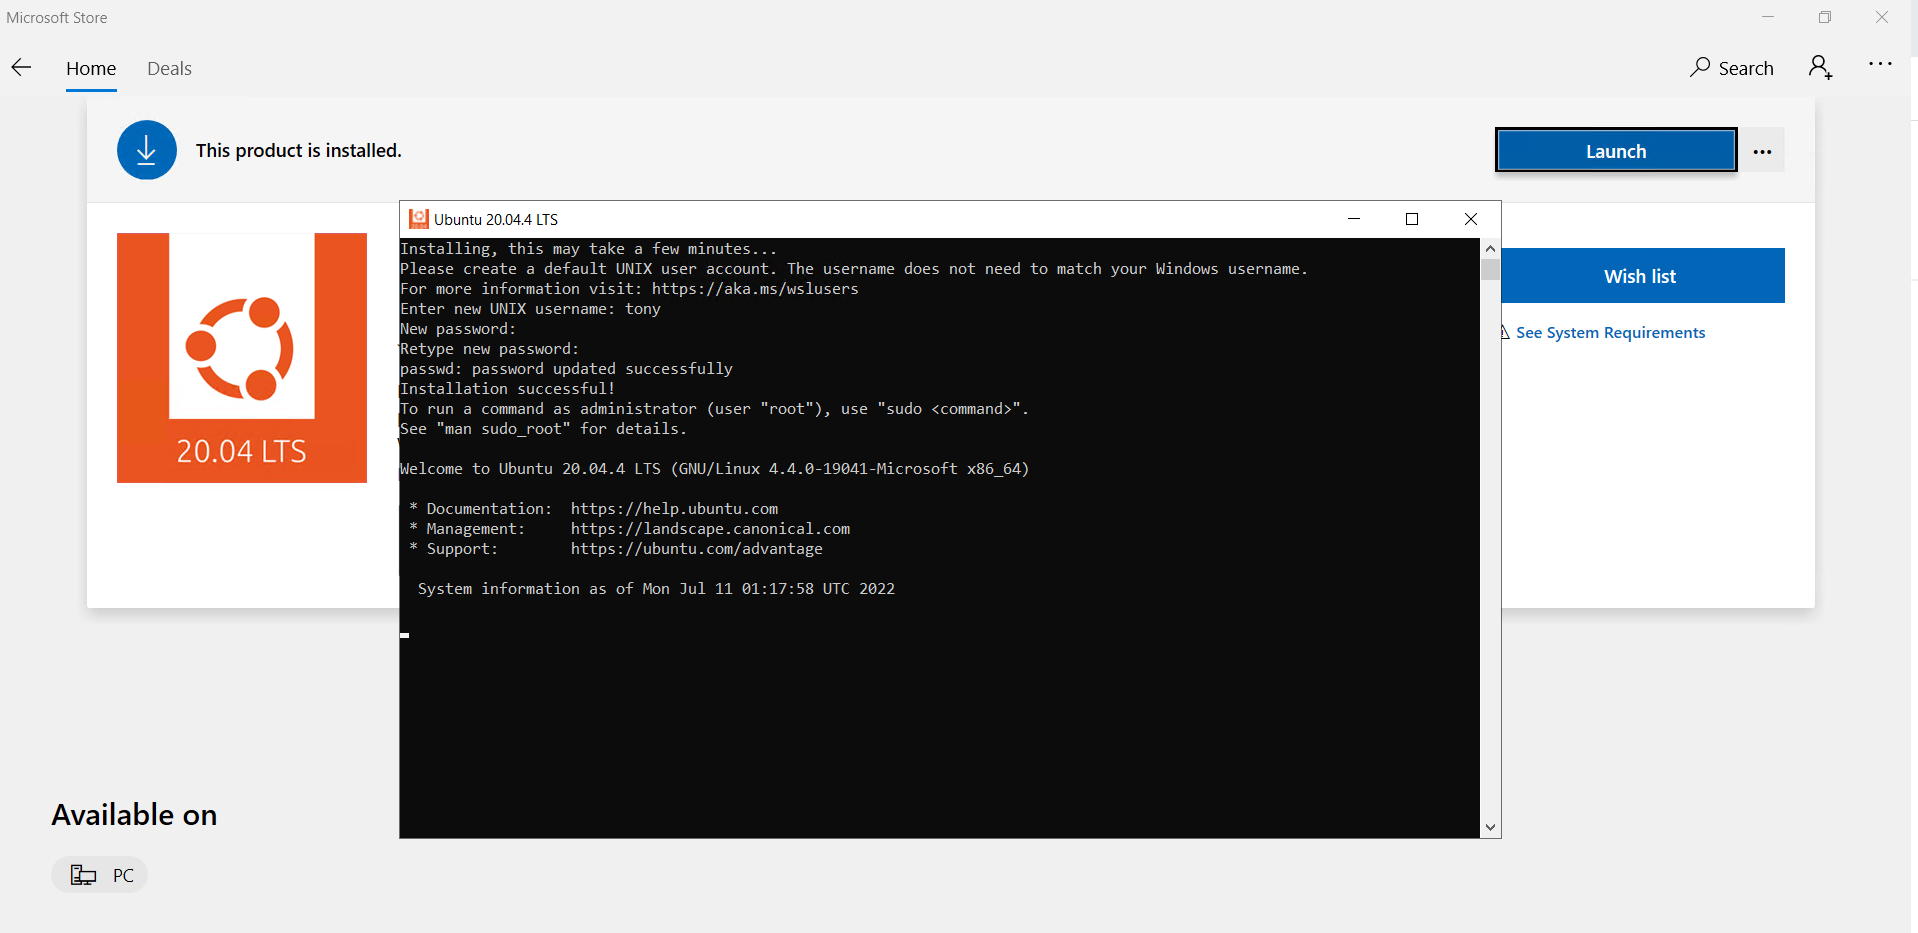Launch the installed Ubuntu product

tap(1616, 151)
